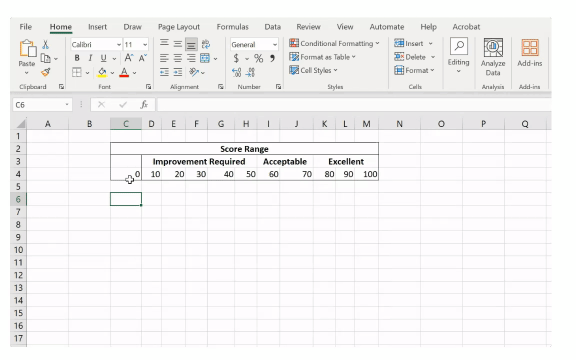Toggle Wrap Text

point(206,44)
